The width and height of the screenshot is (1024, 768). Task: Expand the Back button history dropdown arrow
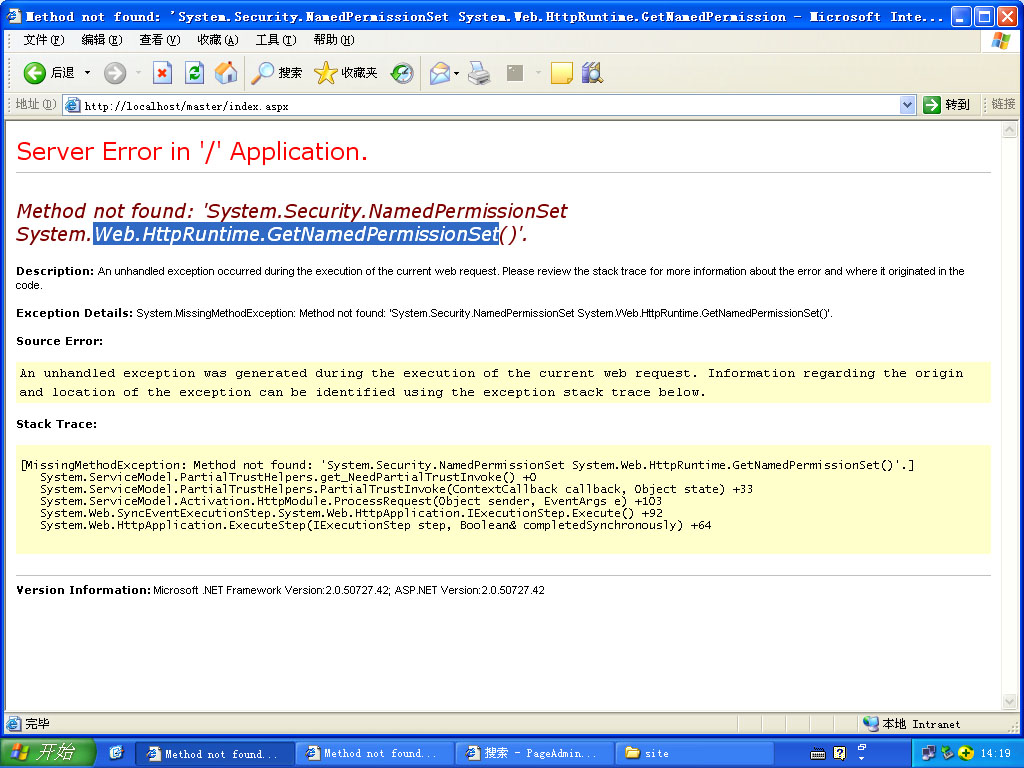(x=87, y=73)
